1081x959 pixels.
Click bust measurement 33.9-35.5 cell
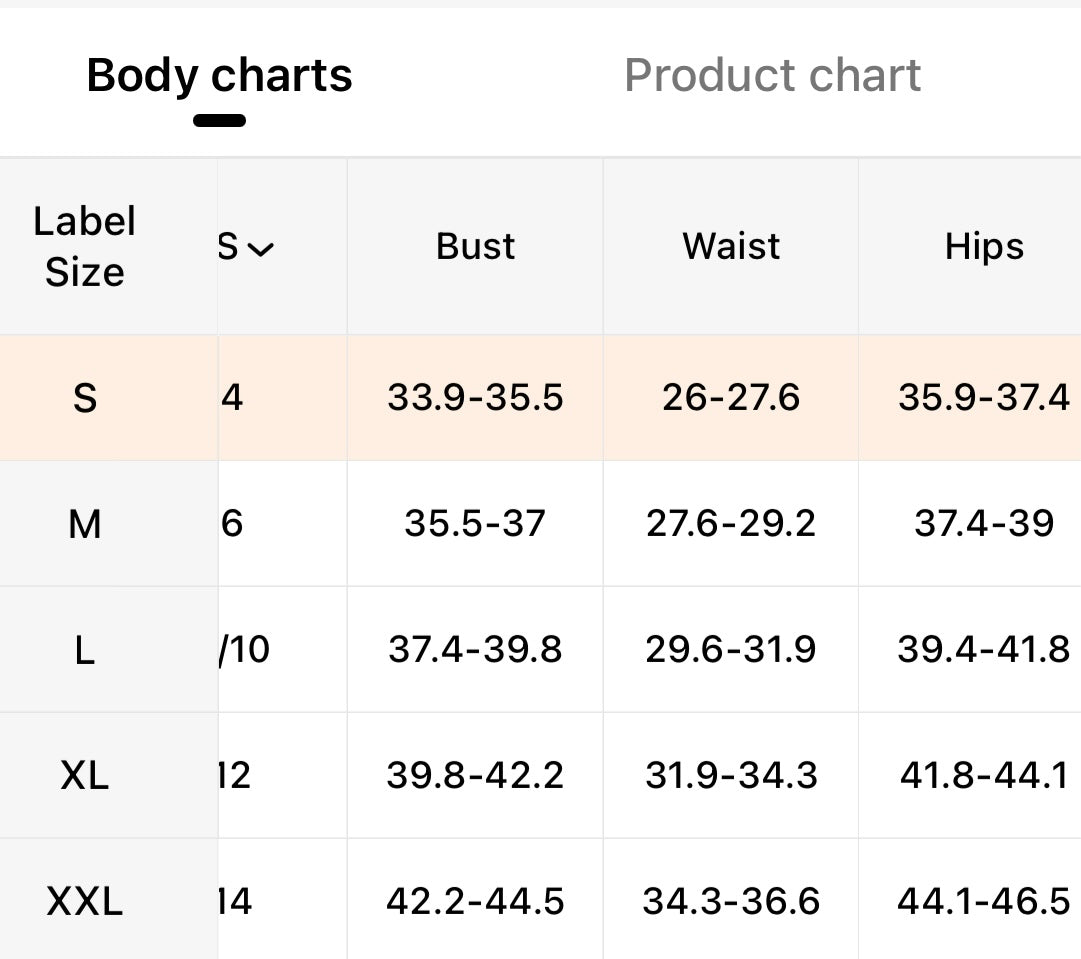tap(475, 399)
